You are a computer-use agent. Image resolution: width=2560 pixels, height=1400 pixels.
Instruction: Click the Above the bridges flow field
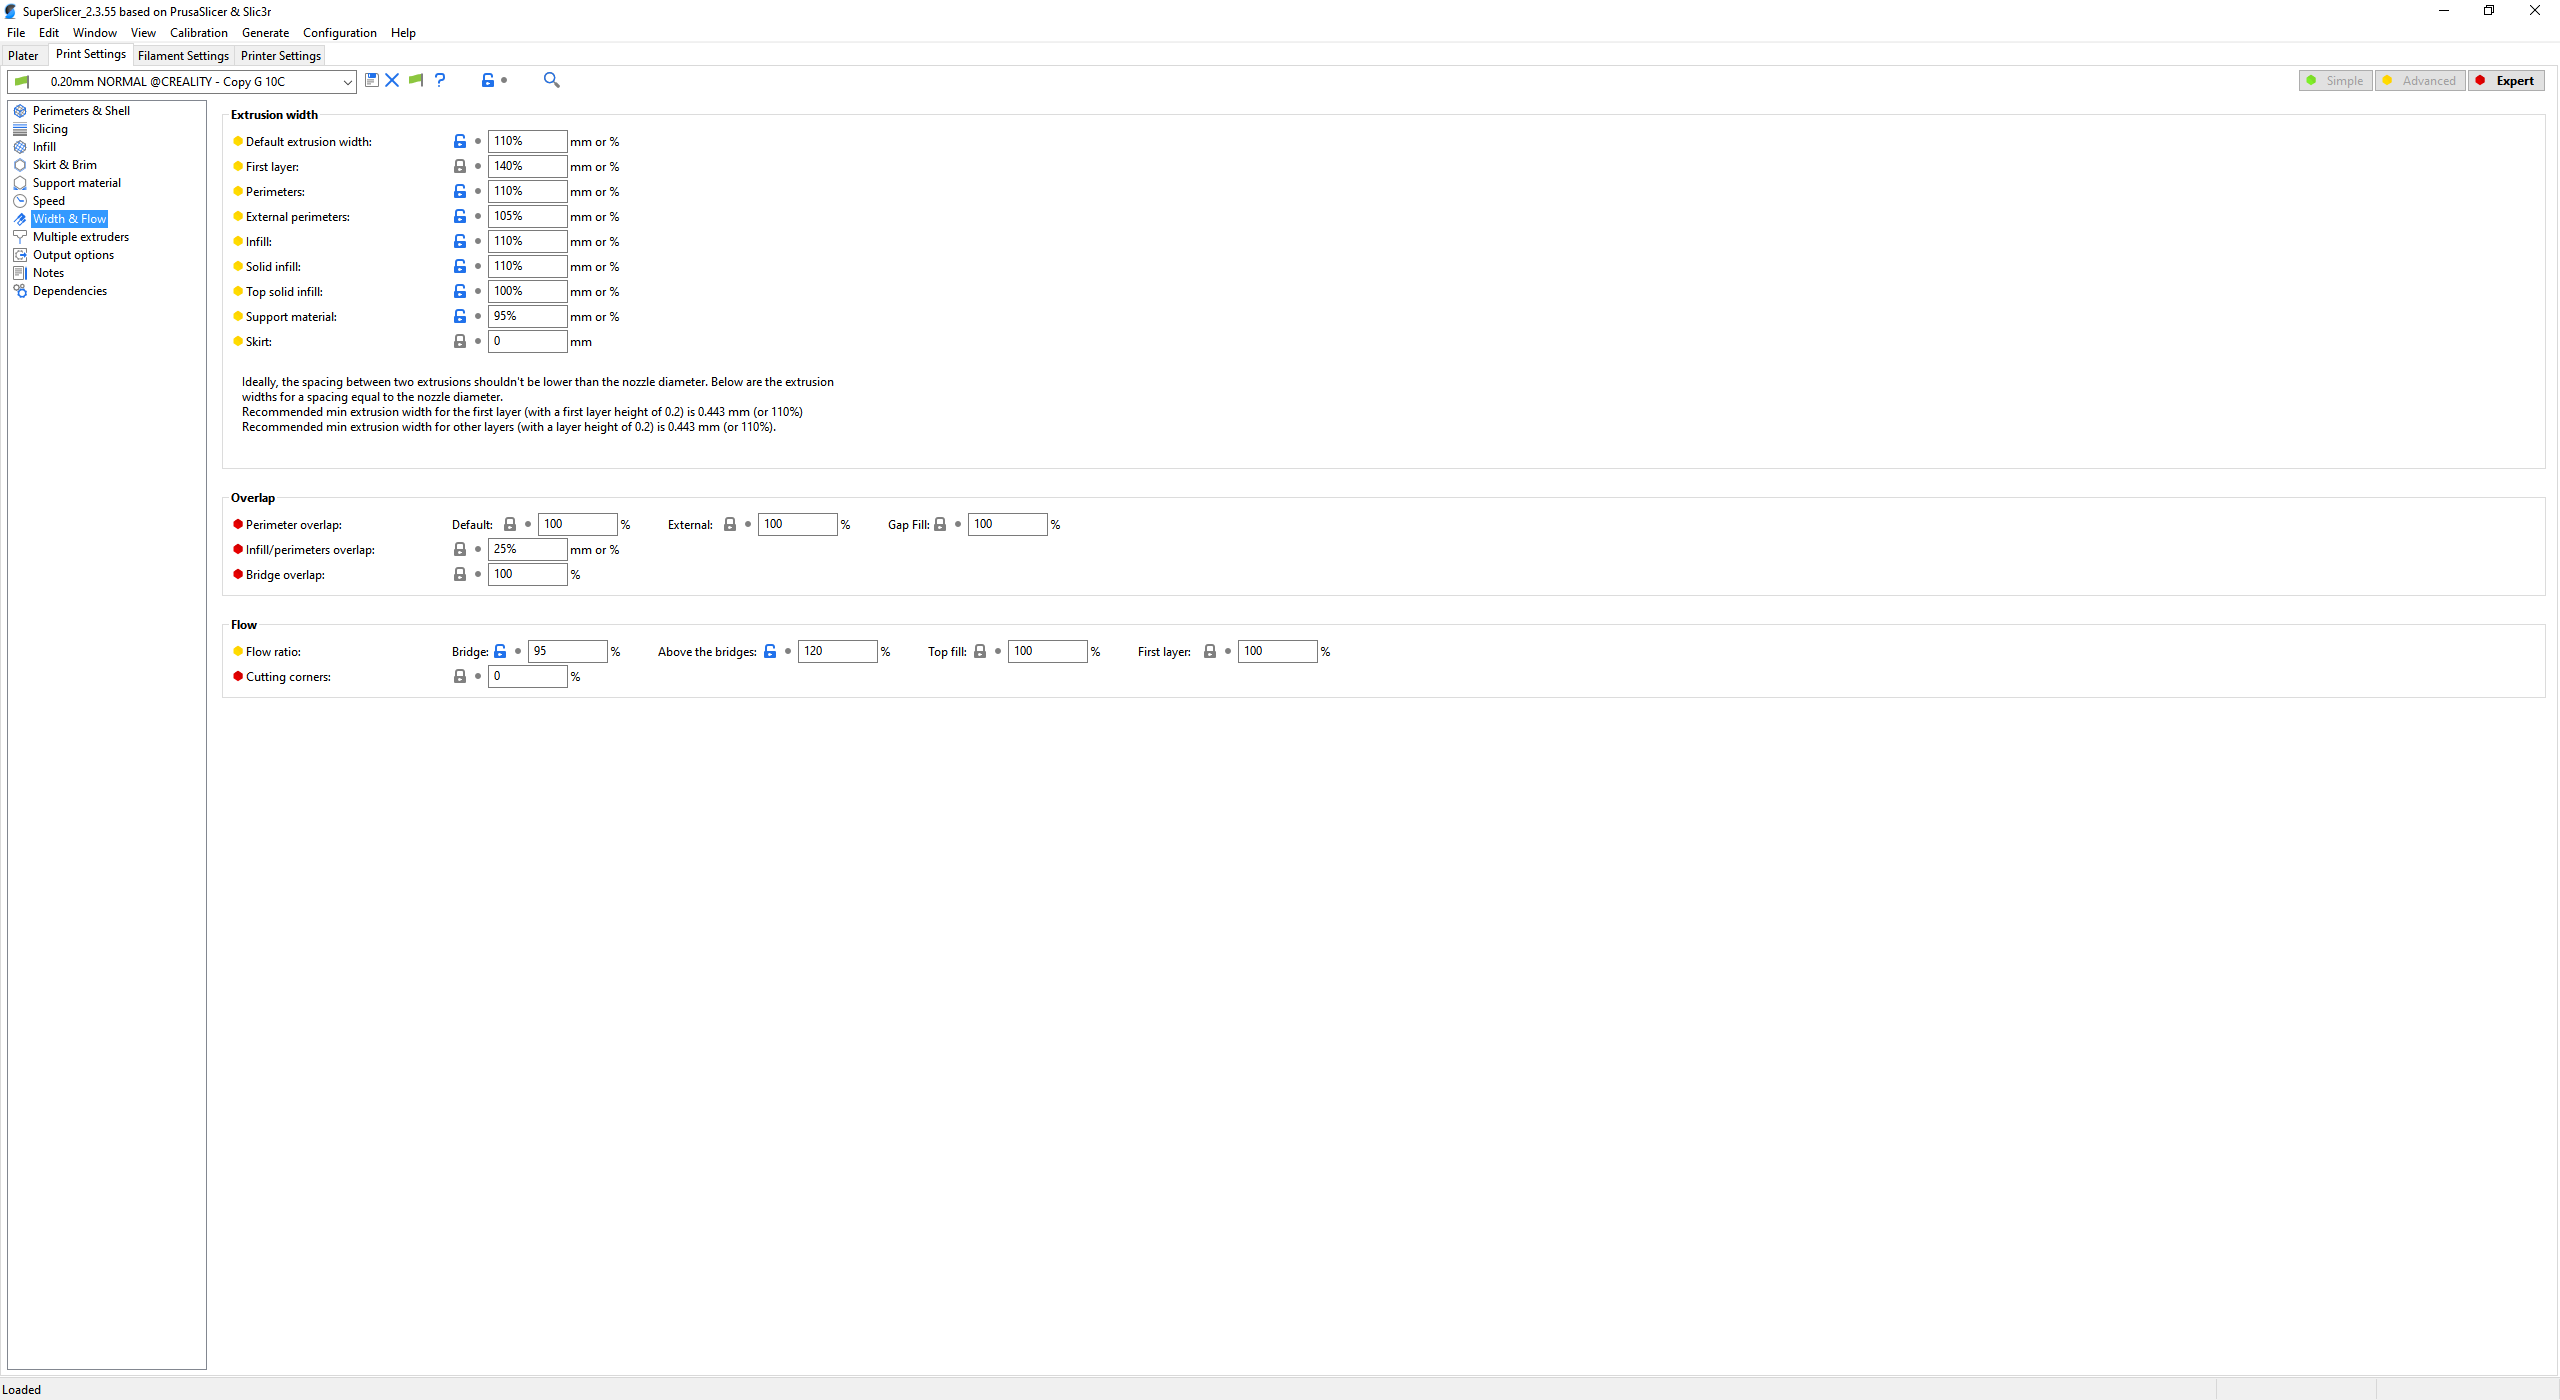click(x=837, y=652)
